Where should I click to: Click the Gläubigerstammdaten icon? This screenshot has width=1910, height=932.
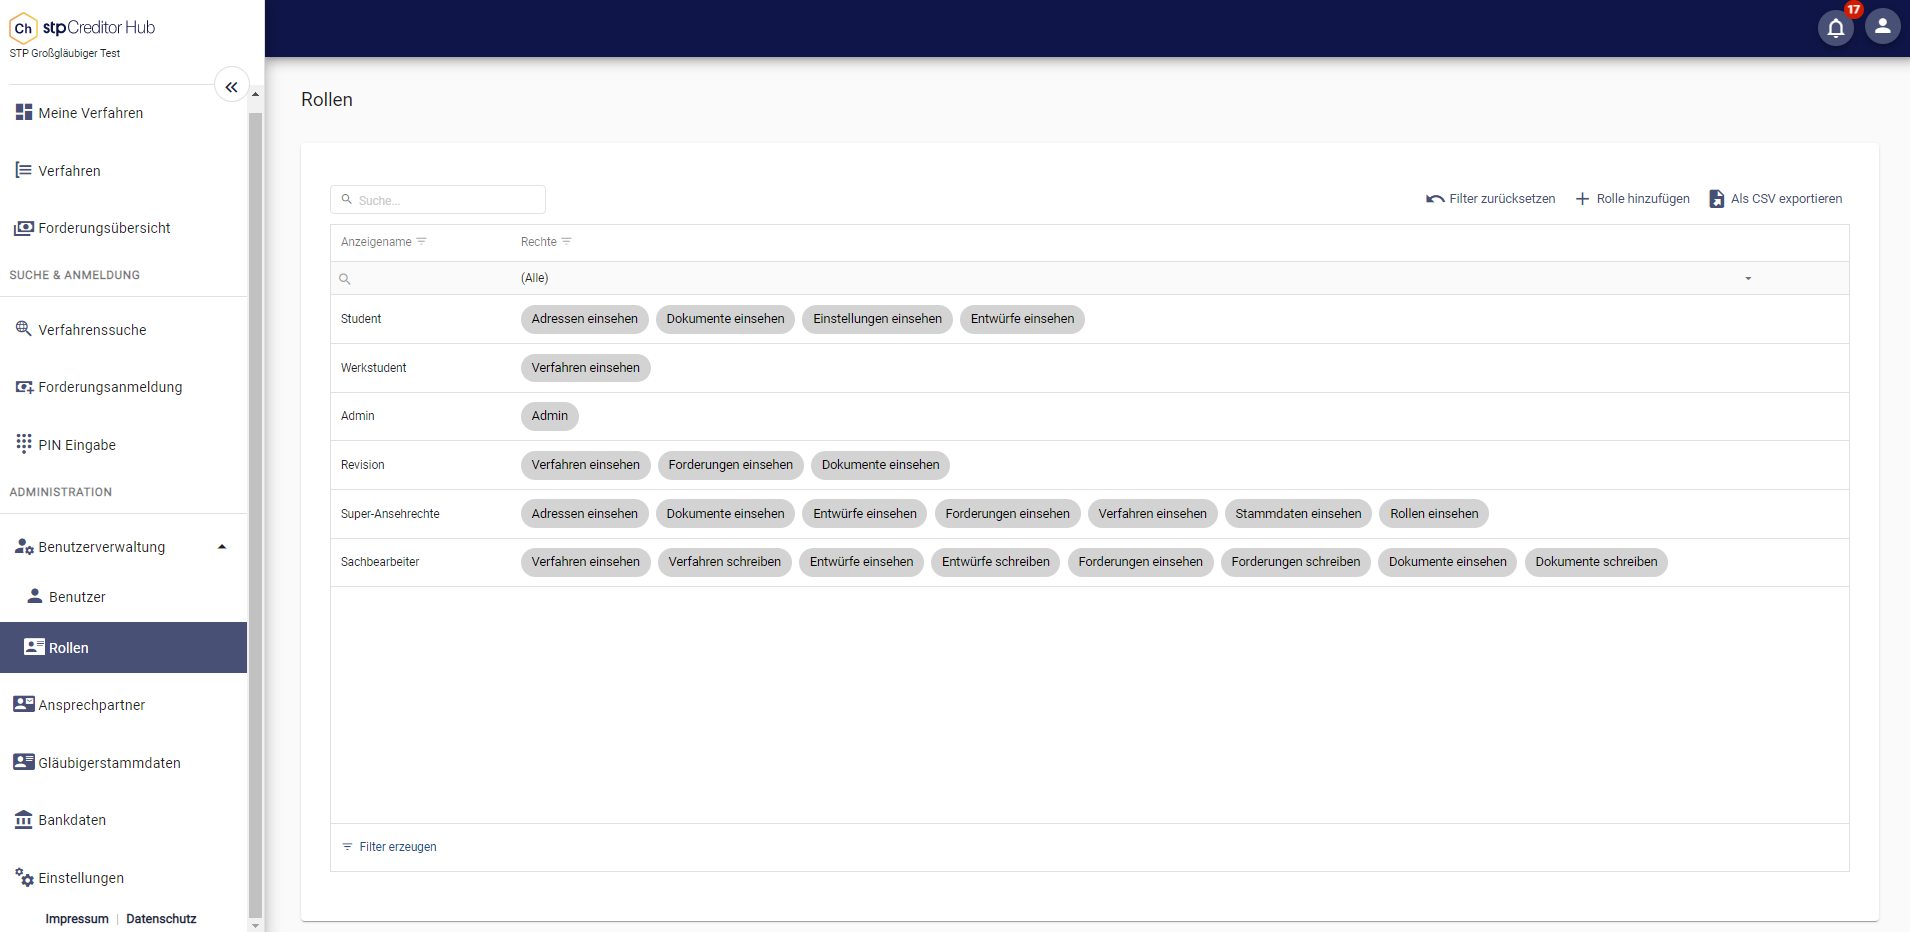pos(24,762)
